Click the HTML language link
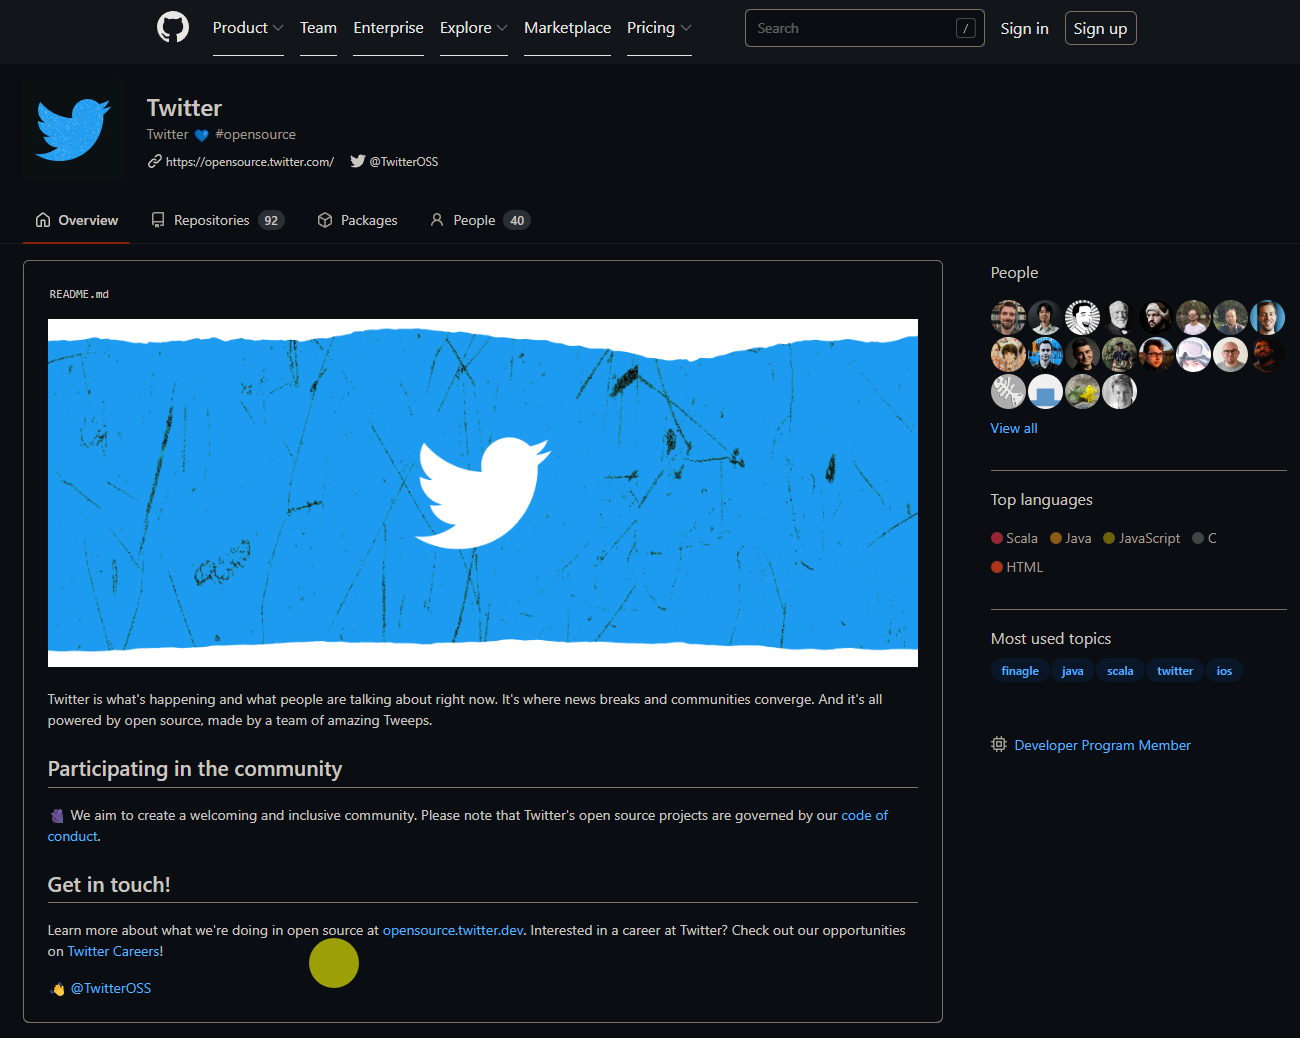This screenshot has width=1300, height=1038. pos(1017,567)
